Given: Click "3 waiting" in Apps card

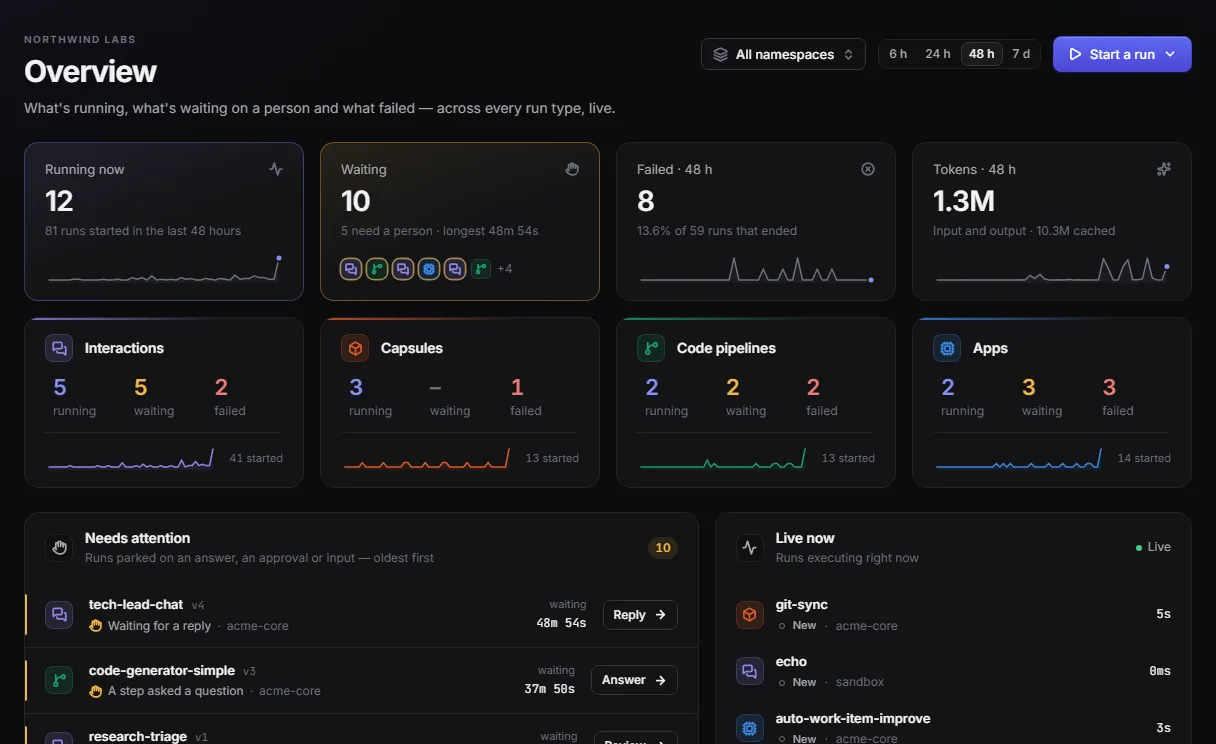Looking at the screenshot, I should [1042, 397].
